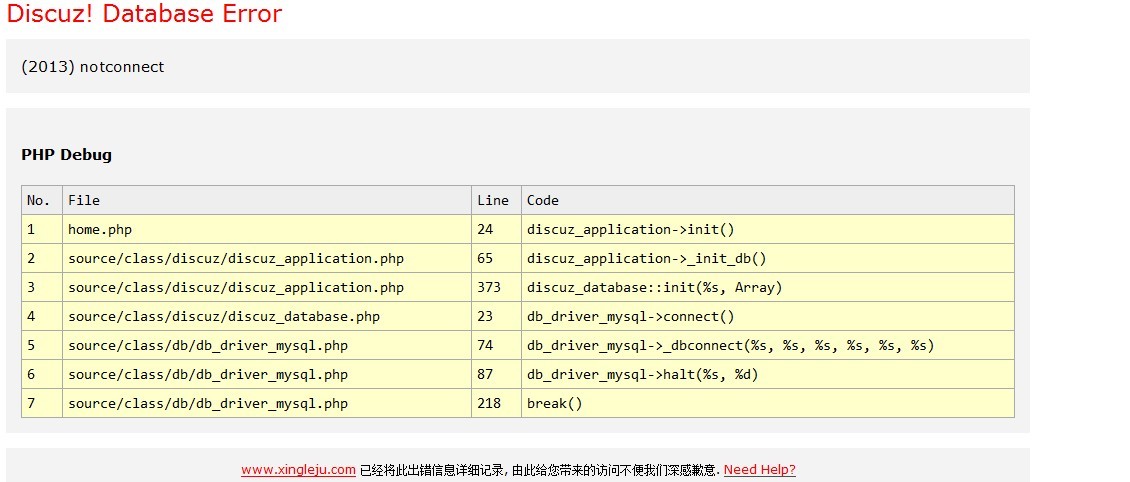Click discuz_application.php file cell in row 2
This screenshot has width=1130, height=482.
[x=267, y=258]
